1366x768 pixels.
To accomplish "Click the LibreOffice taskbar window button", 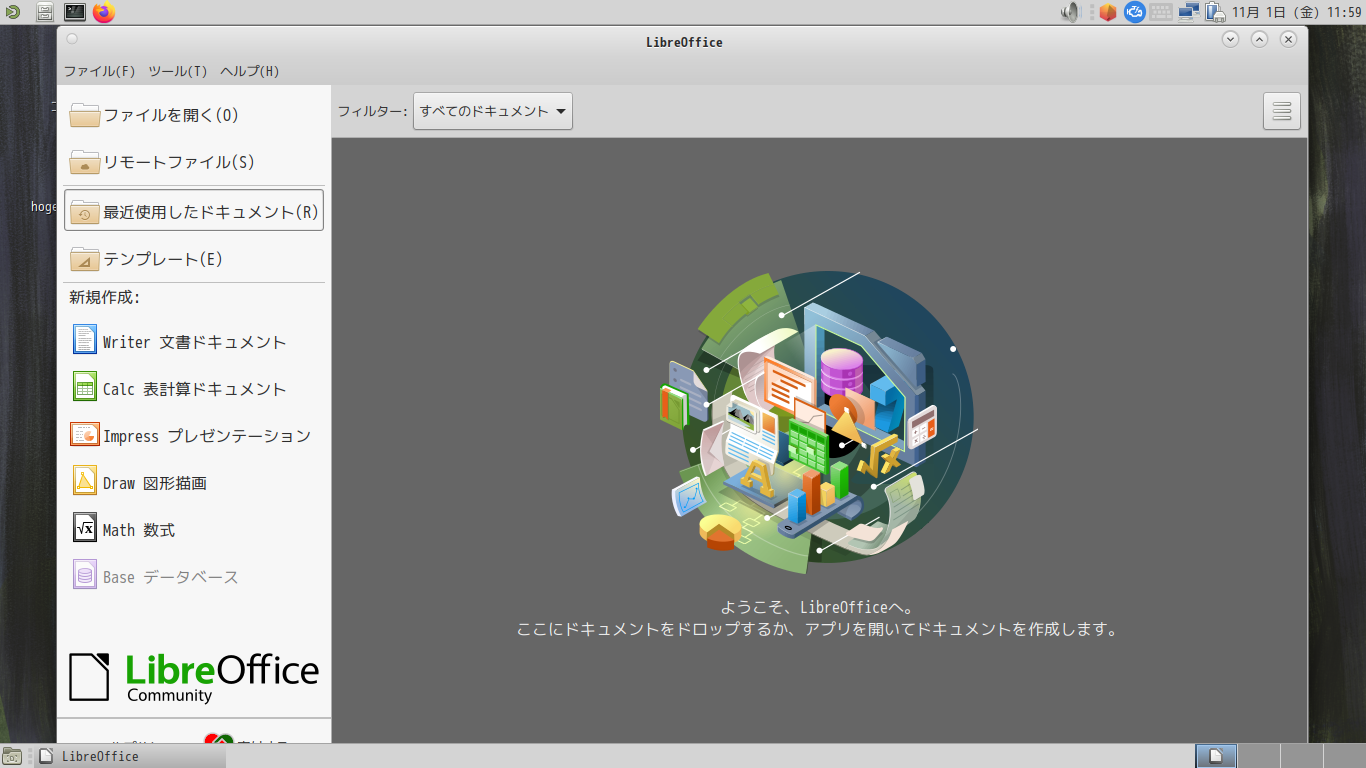I will pyautogui.click(x=130, y=756).
